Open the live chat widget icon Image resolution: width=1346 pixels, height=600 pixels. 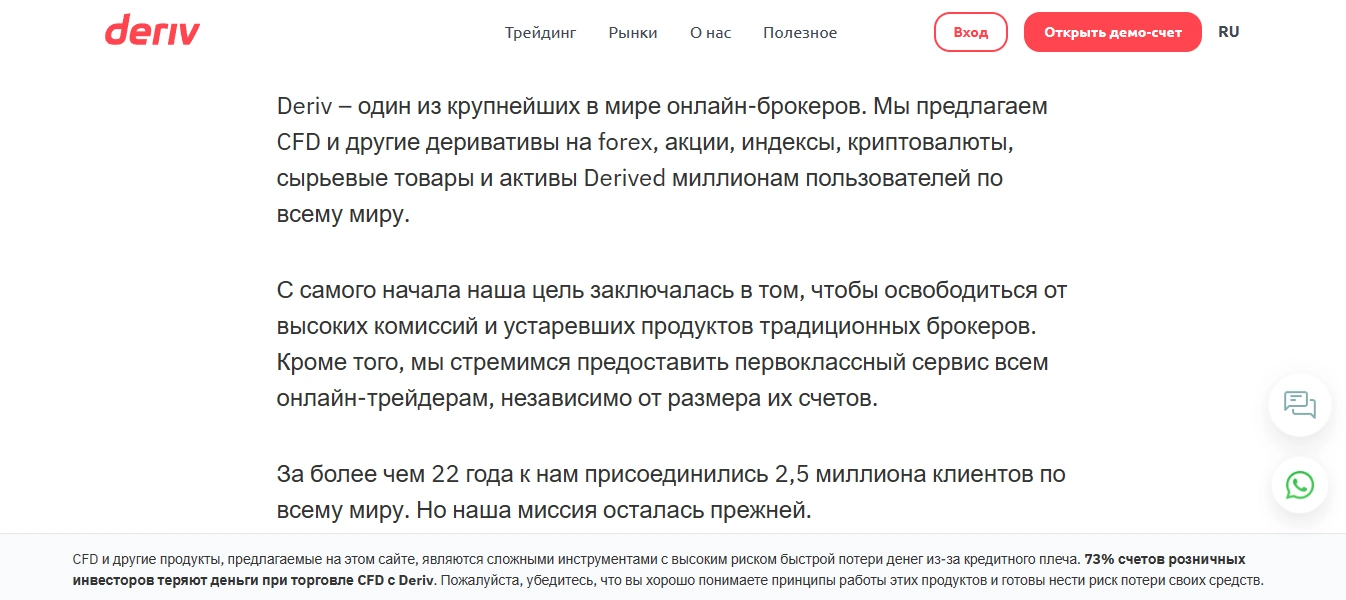[1300, 405]
